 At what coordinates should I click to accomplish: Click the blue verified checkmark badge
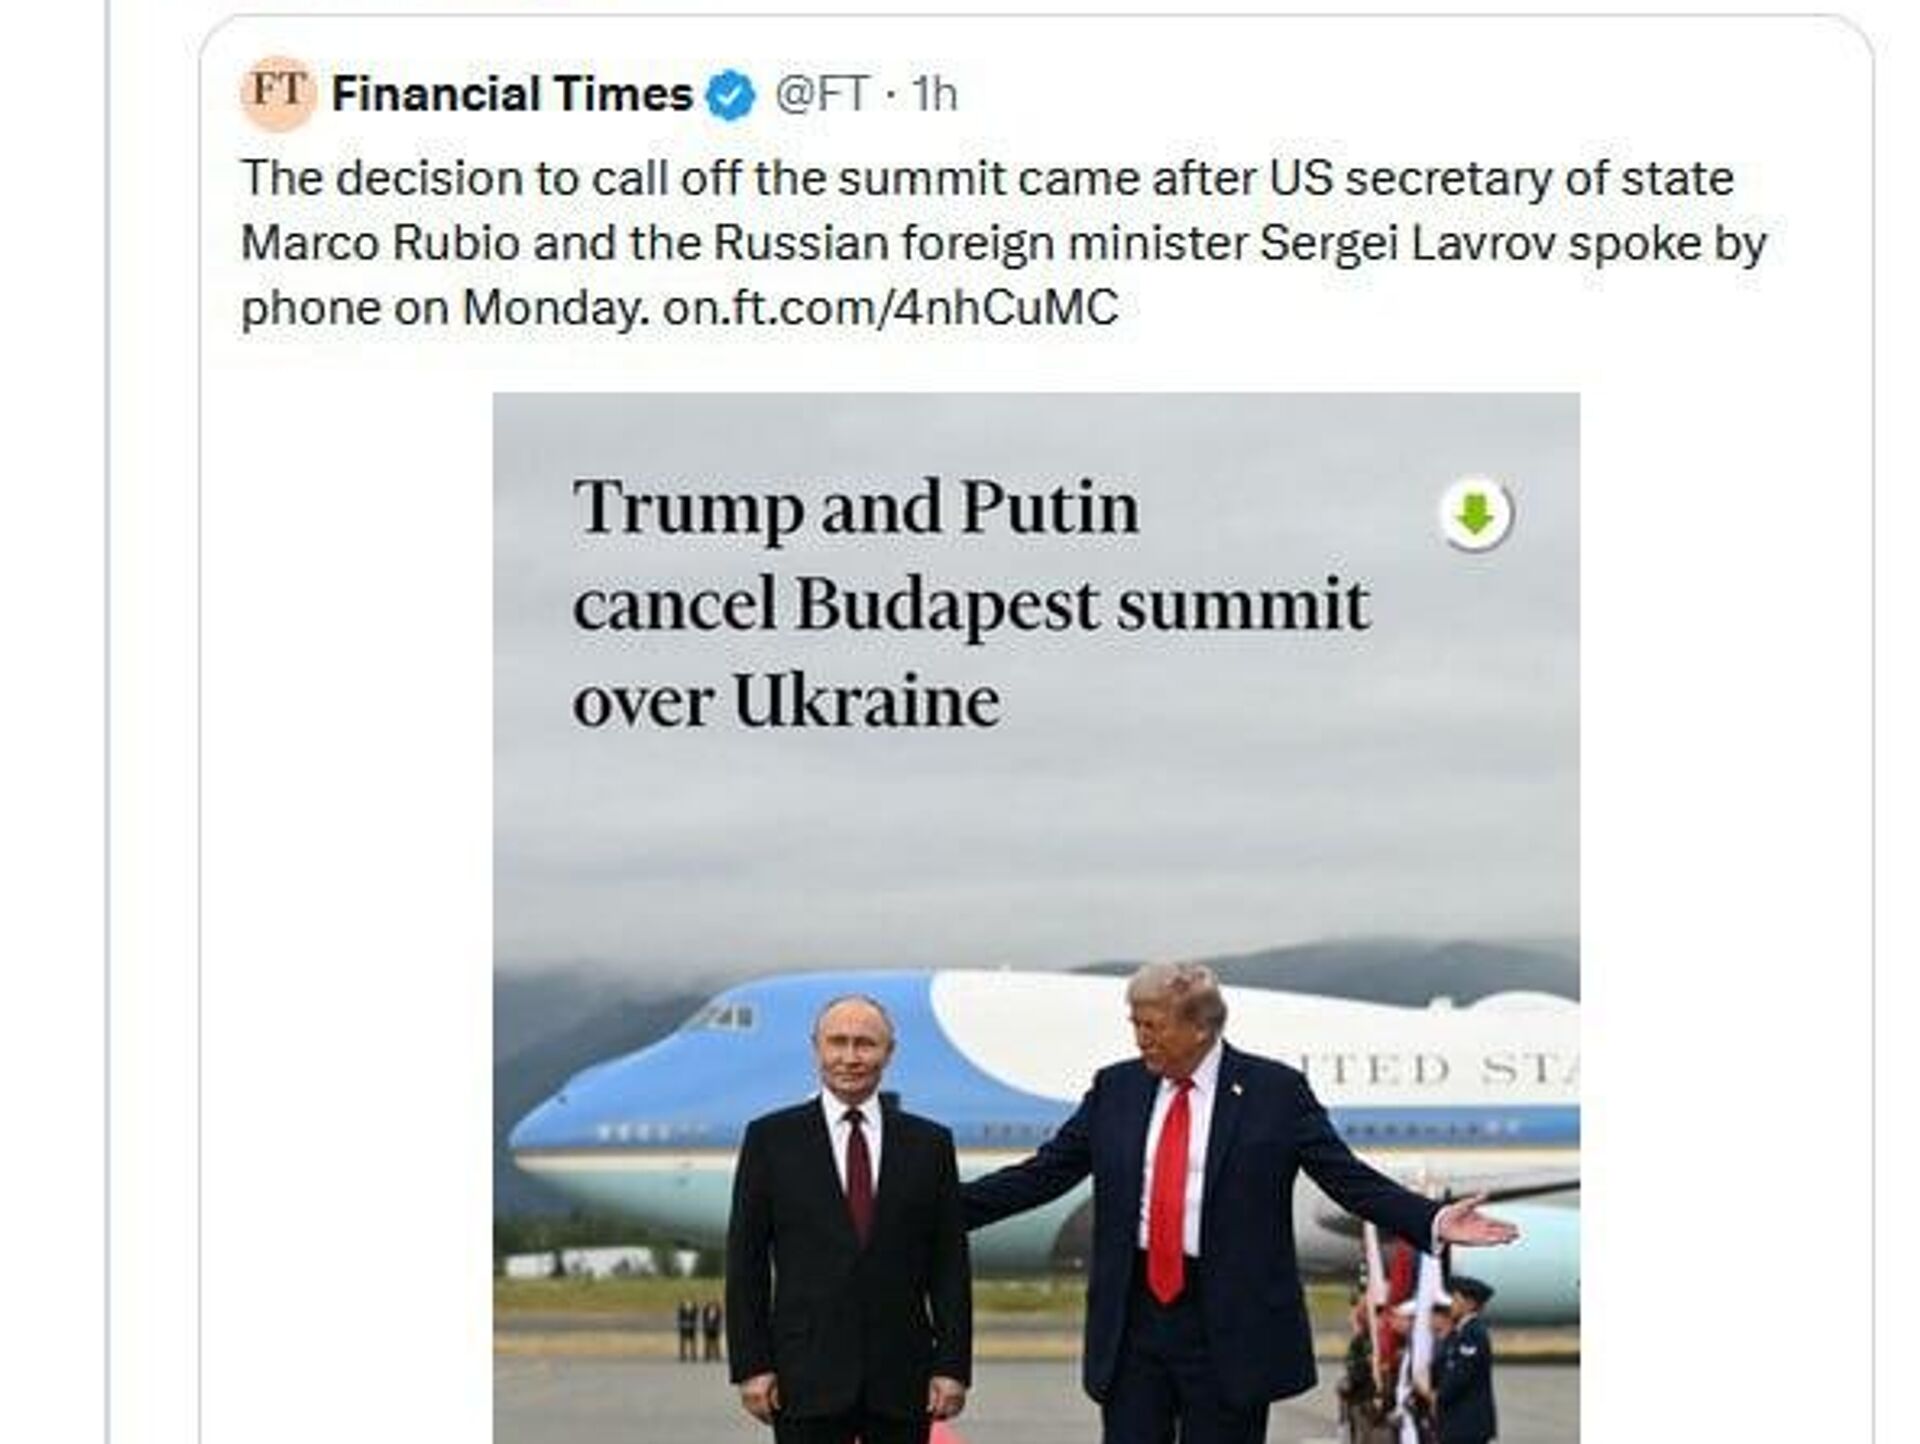pos(731,96)
